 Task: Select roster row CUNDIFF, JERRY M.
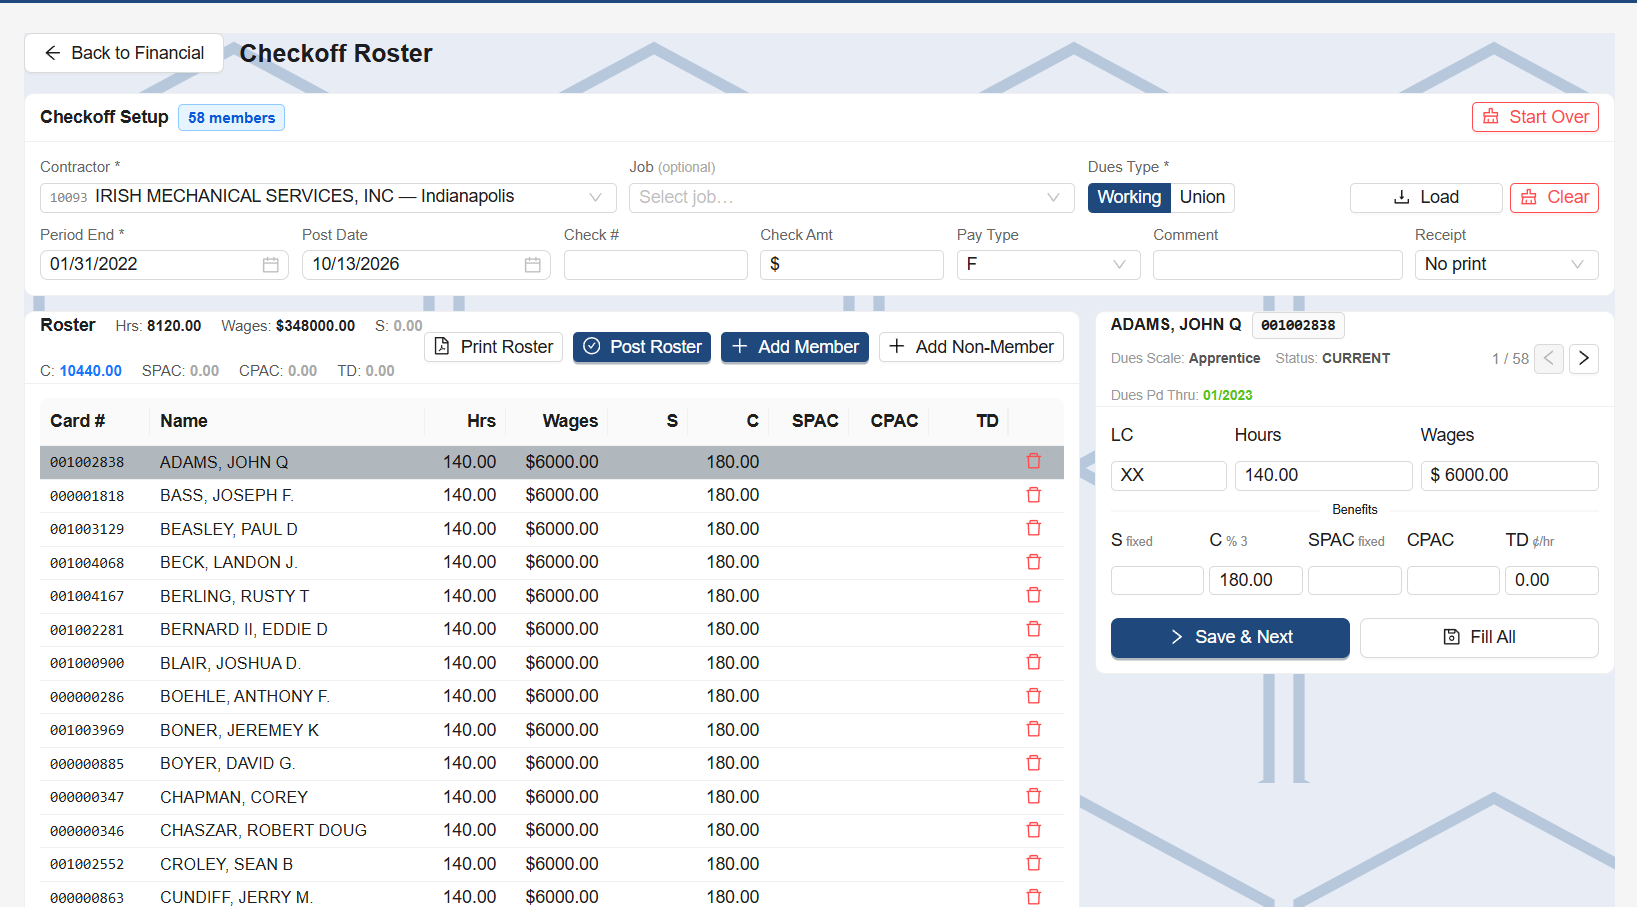pos(551,896)
